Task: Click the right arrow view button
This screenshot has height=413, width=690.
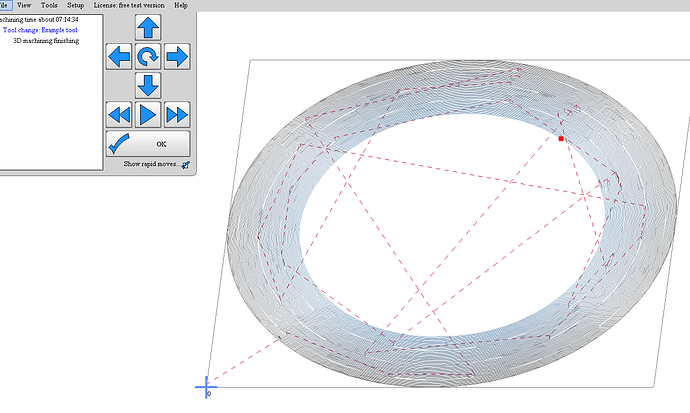Action: (177, 56)
